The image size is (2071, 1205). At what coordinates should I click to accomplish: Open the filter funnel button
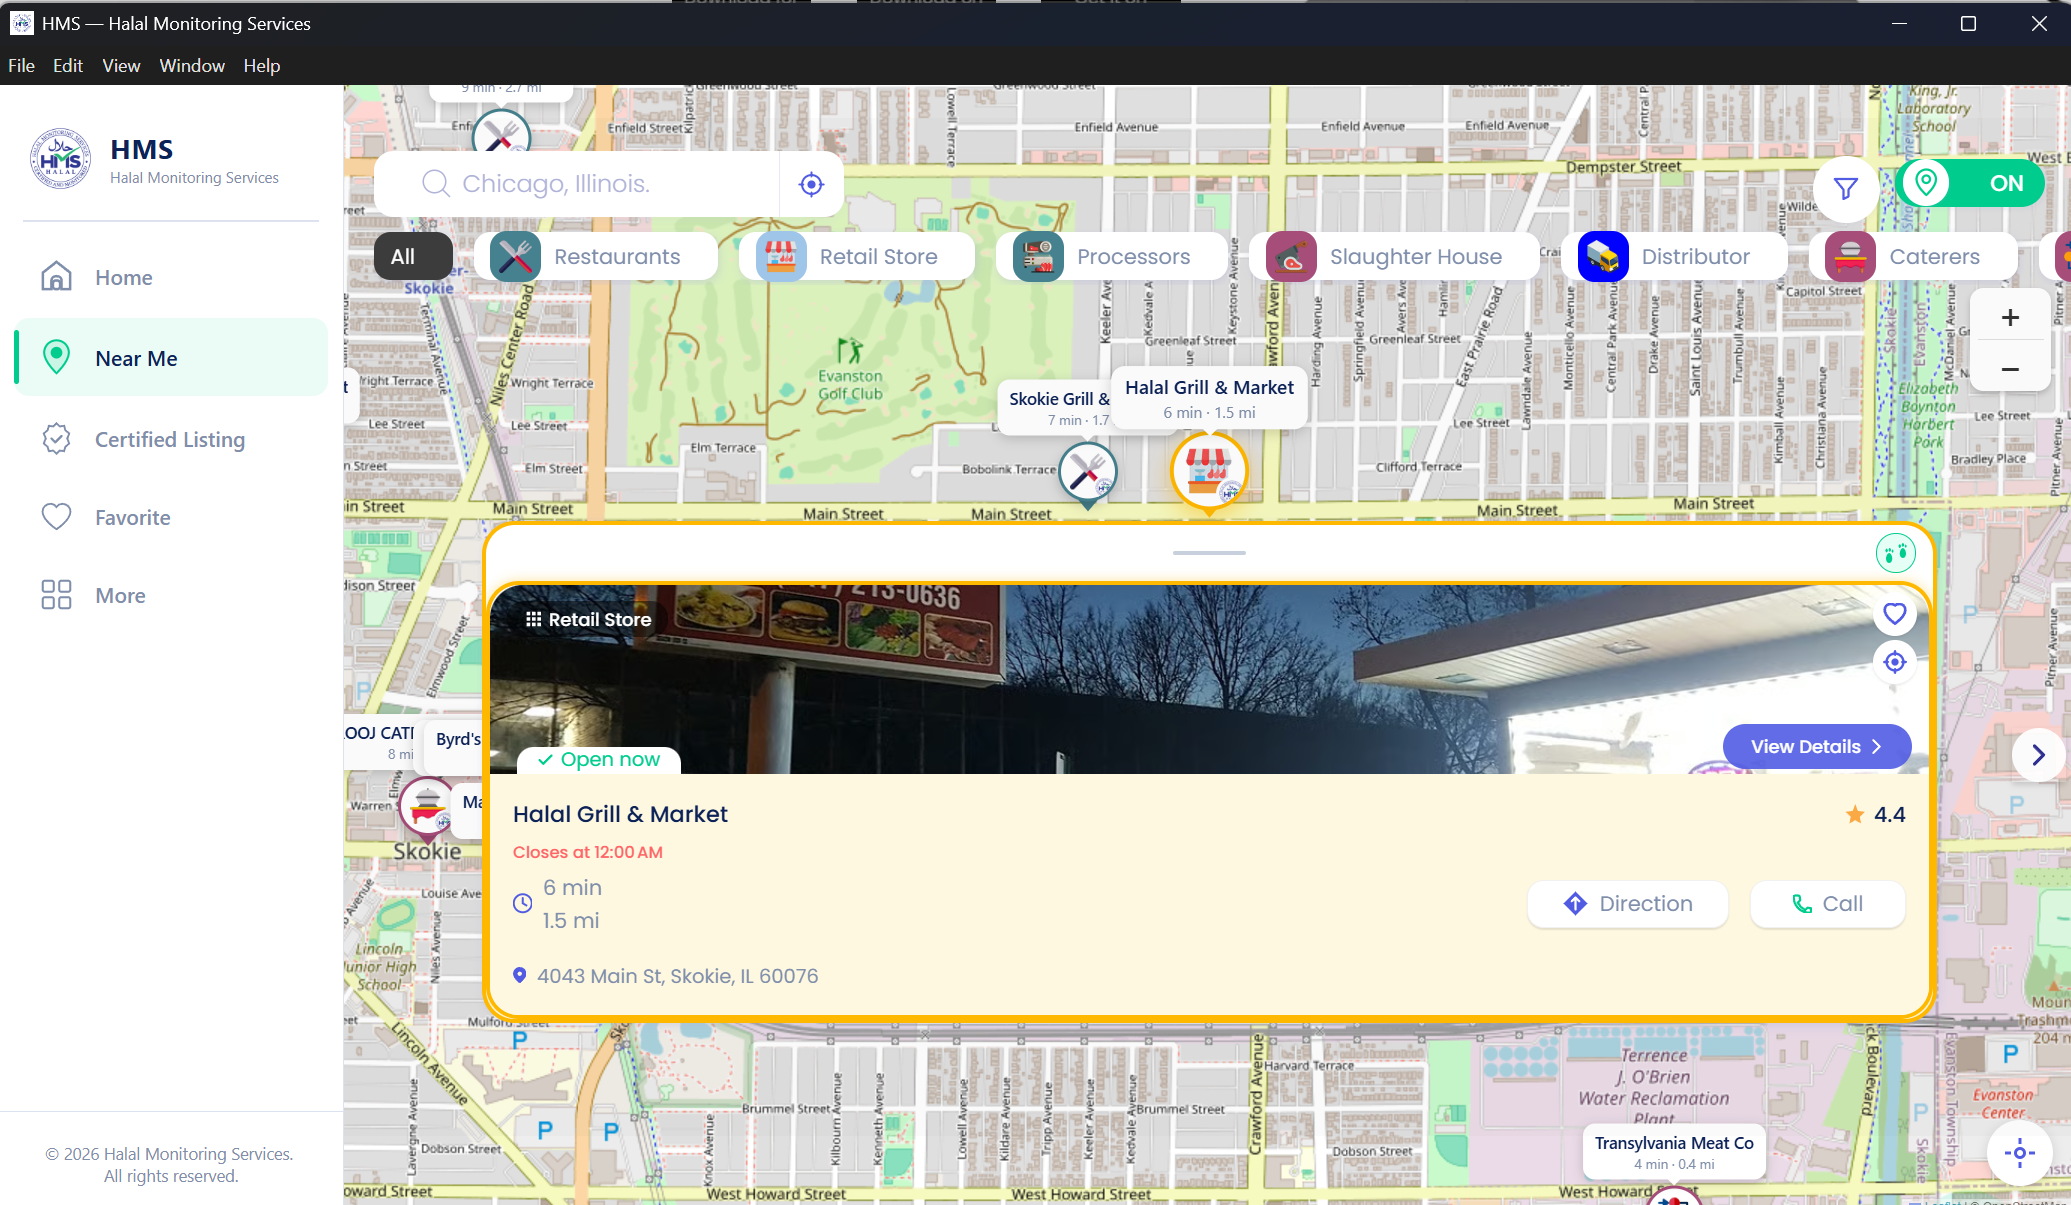click(x=1845, y=188)
